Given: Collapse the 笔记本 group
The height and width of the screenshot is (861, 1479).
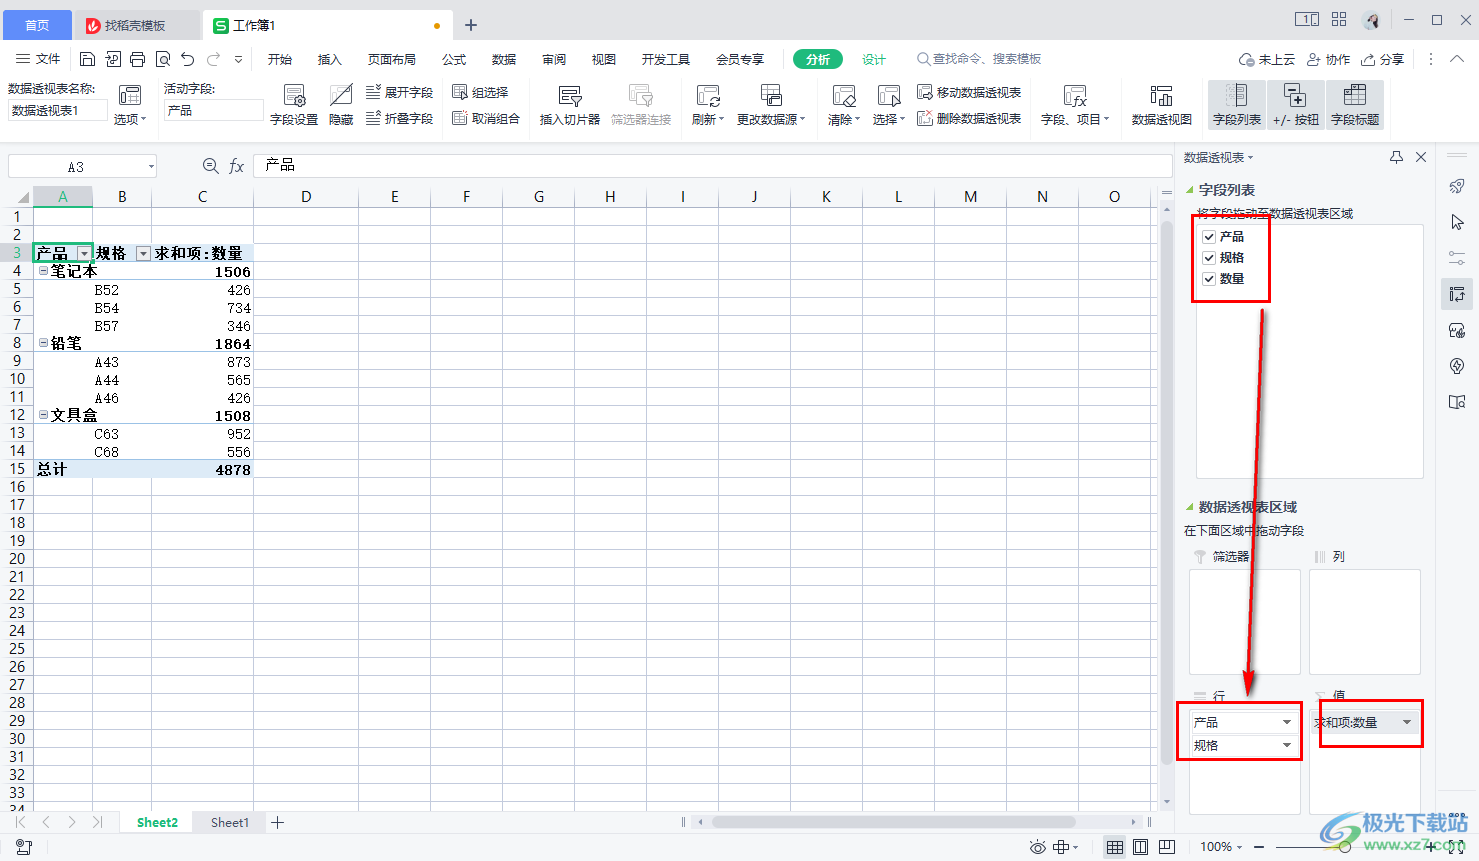Looking at the screenshot, I should pos(43,271).
